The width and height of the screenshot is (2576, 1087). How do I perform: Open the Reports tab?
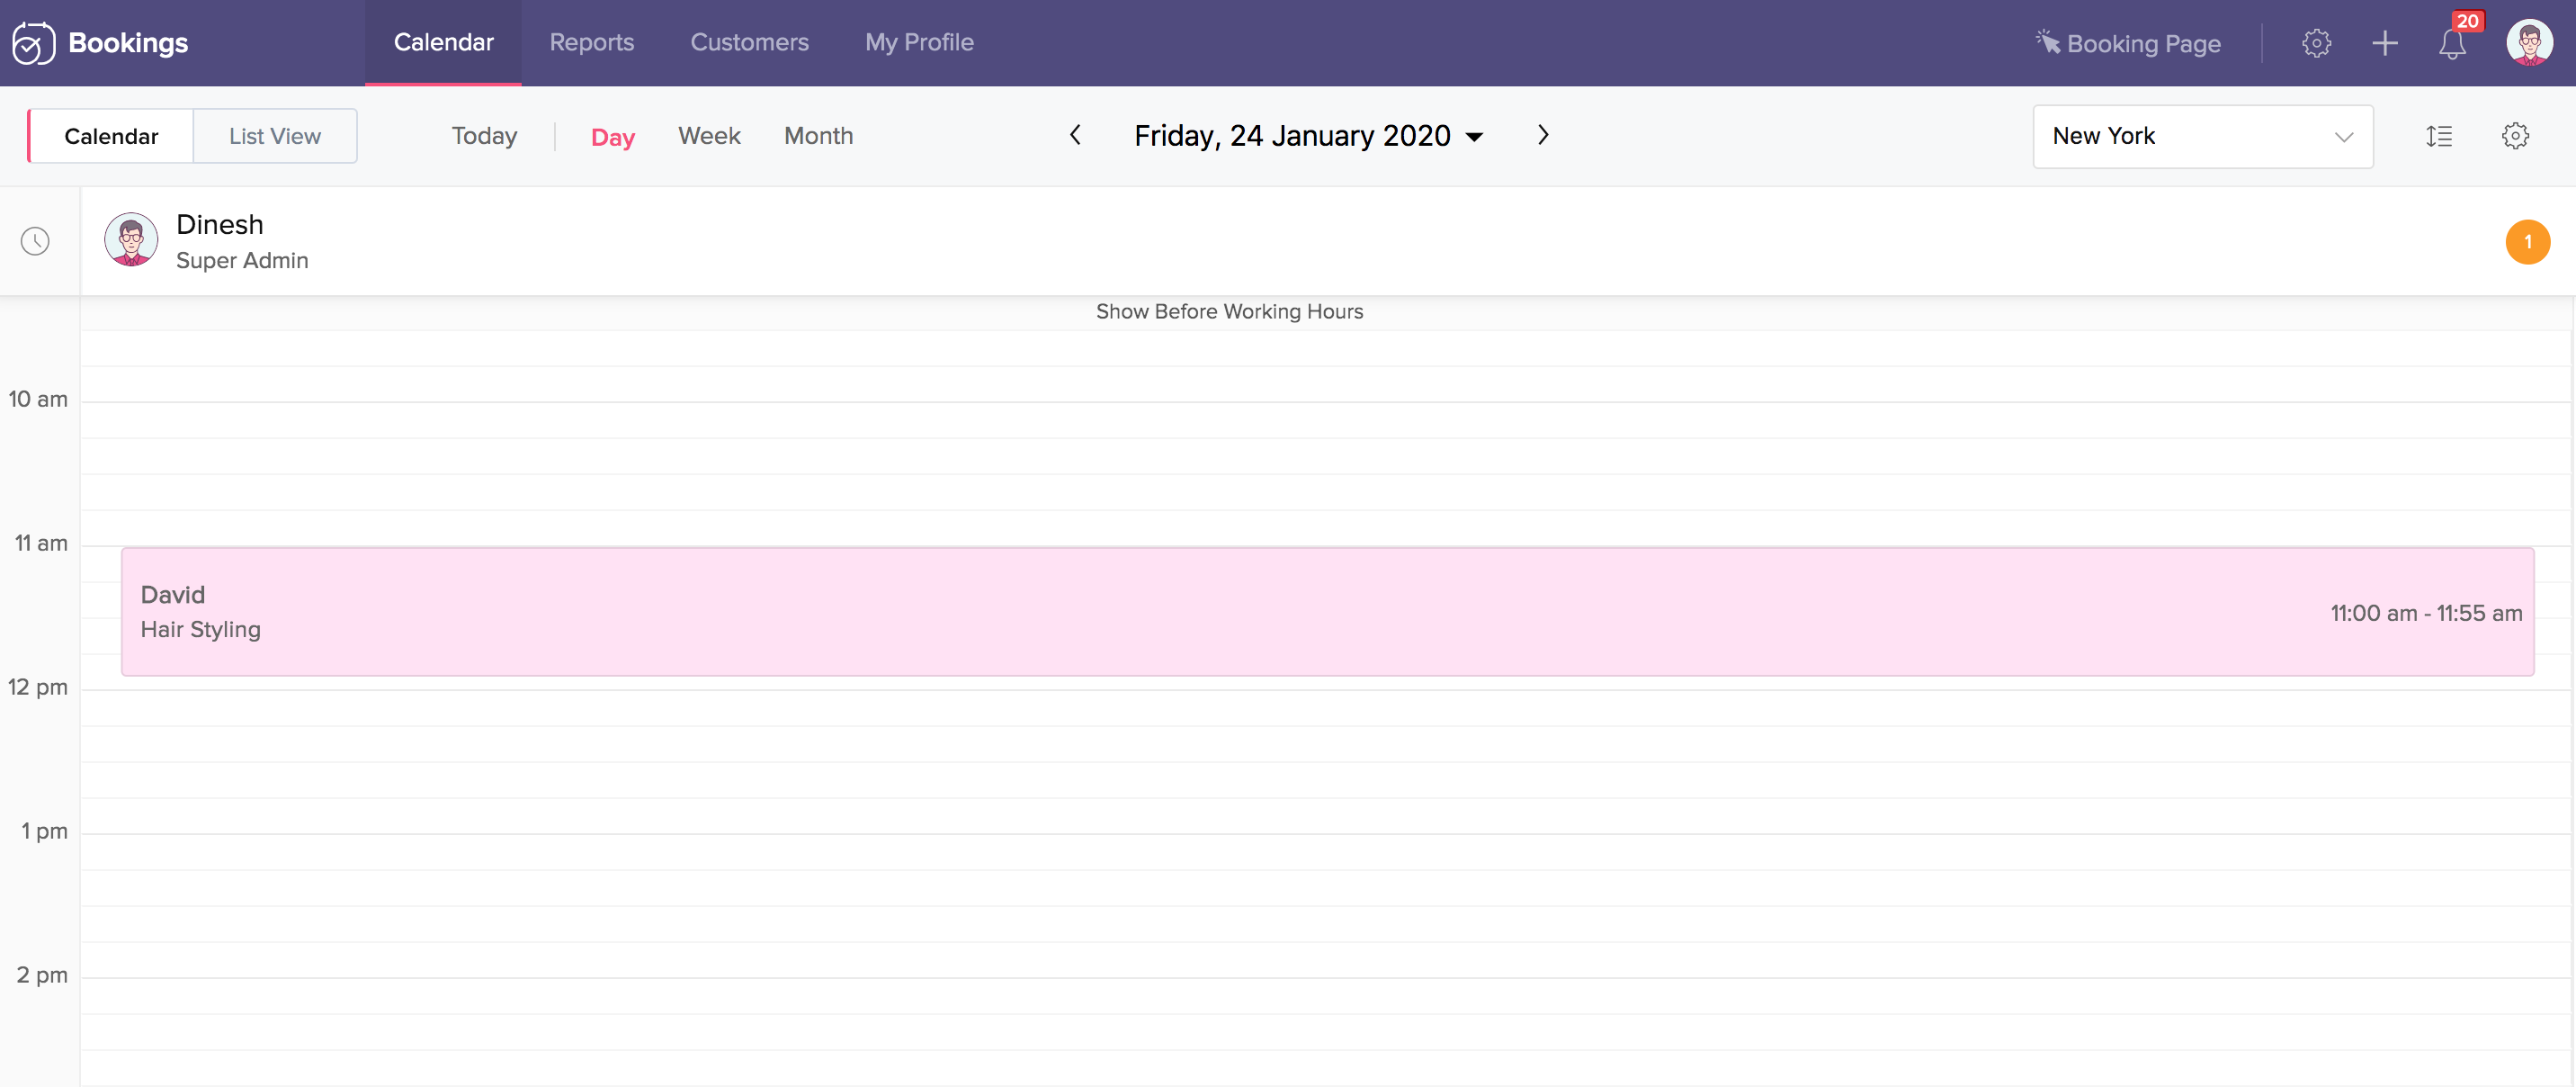tap(591, 43)
